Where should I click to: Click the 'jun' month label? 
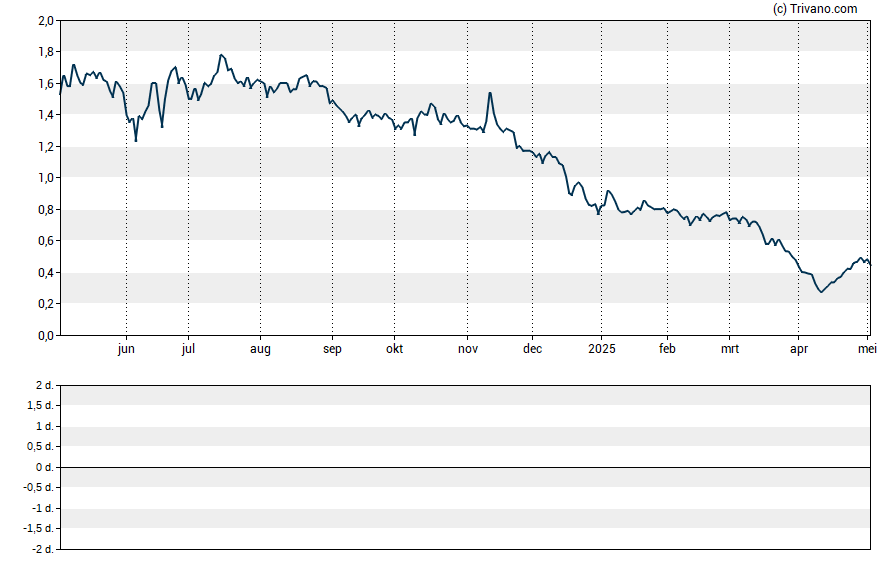pos(126,349)
